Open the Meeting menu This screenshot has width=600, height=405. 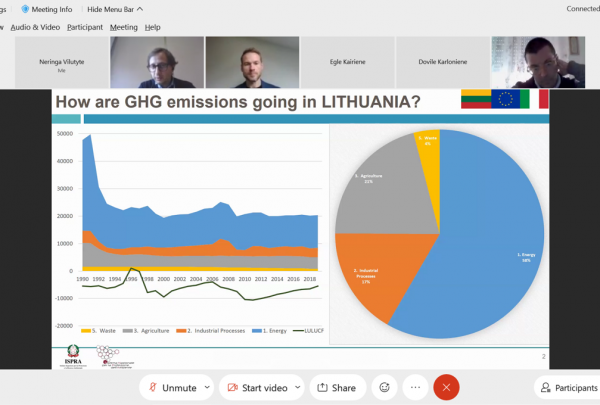(124, 27)
